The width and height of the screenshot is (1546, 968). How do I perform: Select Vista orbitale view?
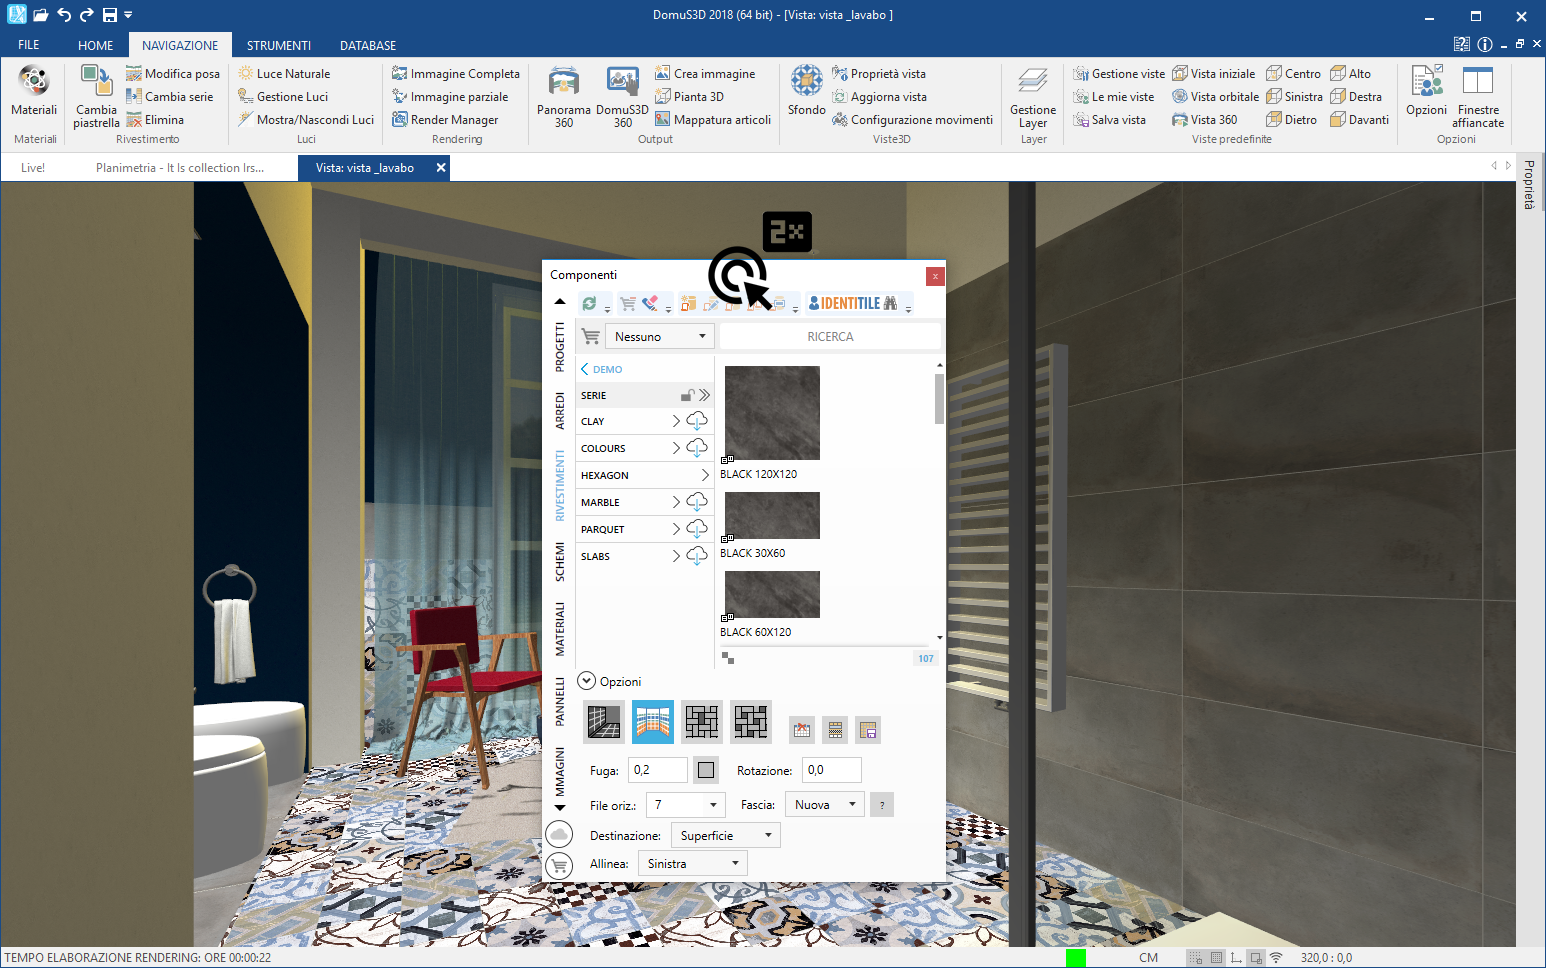click(x=1215, y=97)
